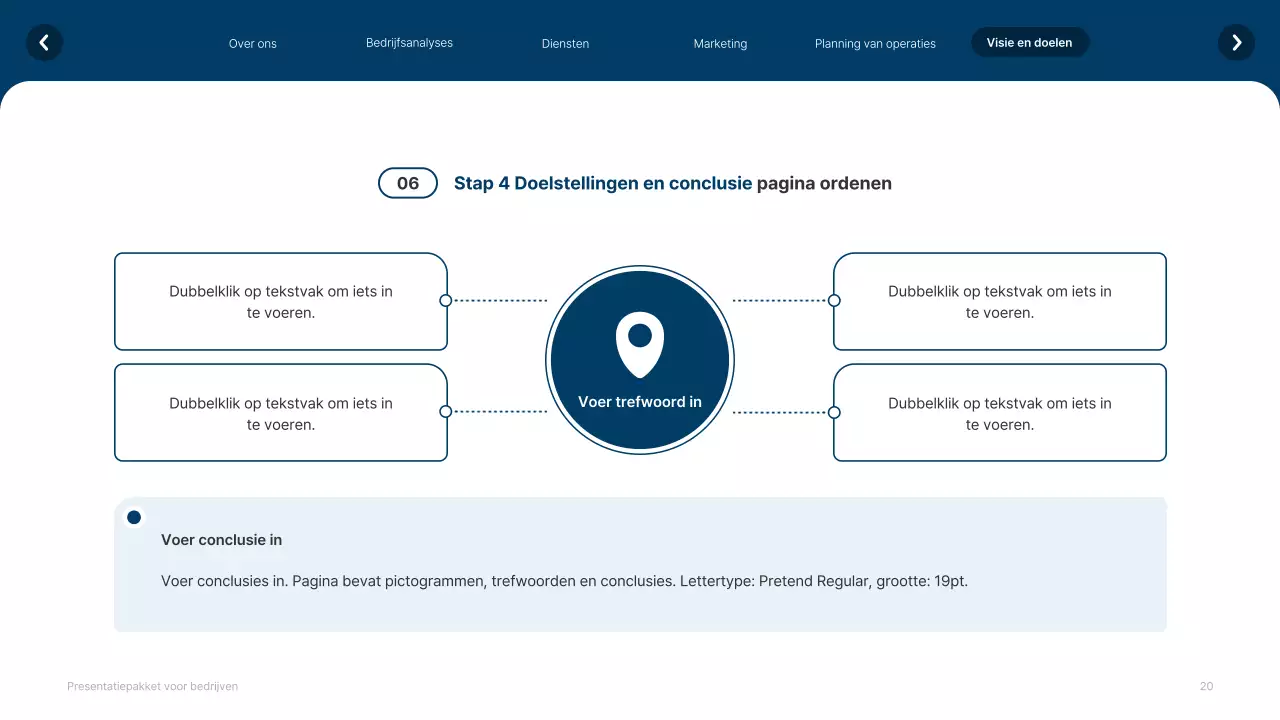Click the page number '20'
The image size is (1280, 720).
point(1206,686)
